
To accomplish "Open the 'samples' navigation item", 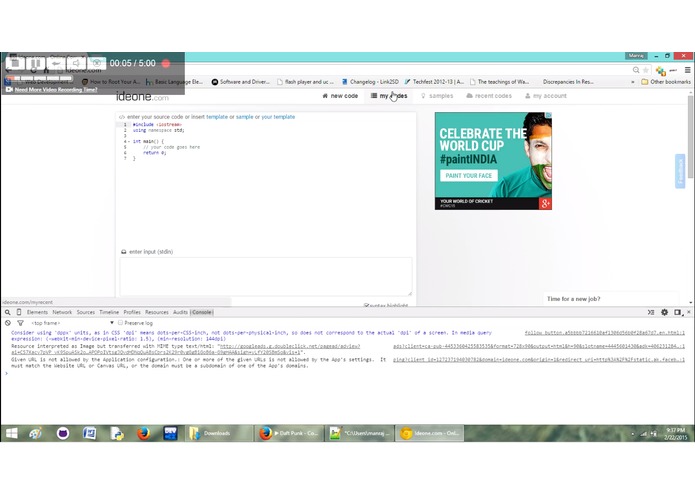I will [437, 96].
